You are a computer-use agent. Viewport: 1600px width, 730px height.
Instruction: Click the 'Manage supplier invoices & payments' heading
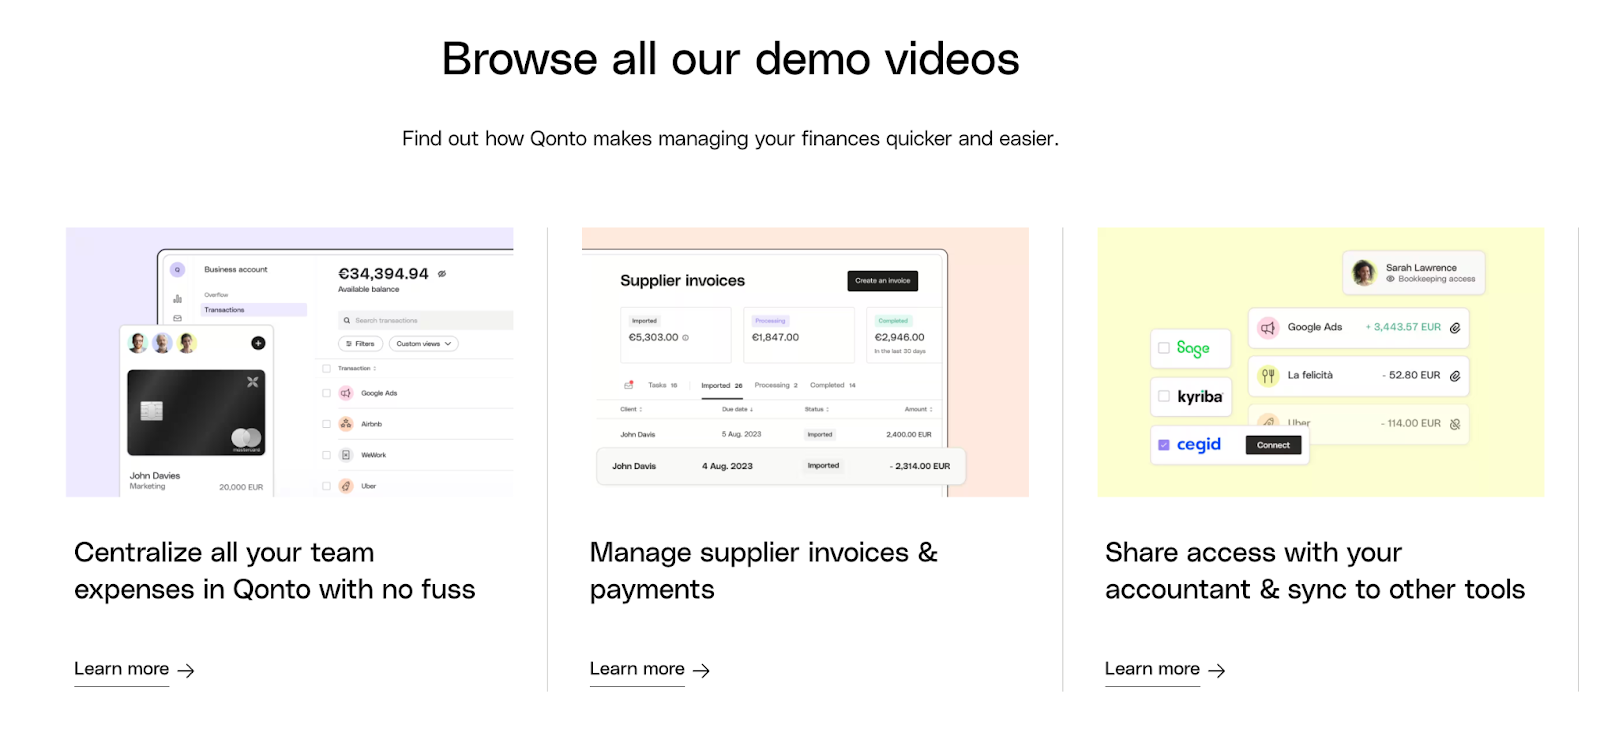tap(764, 571)
